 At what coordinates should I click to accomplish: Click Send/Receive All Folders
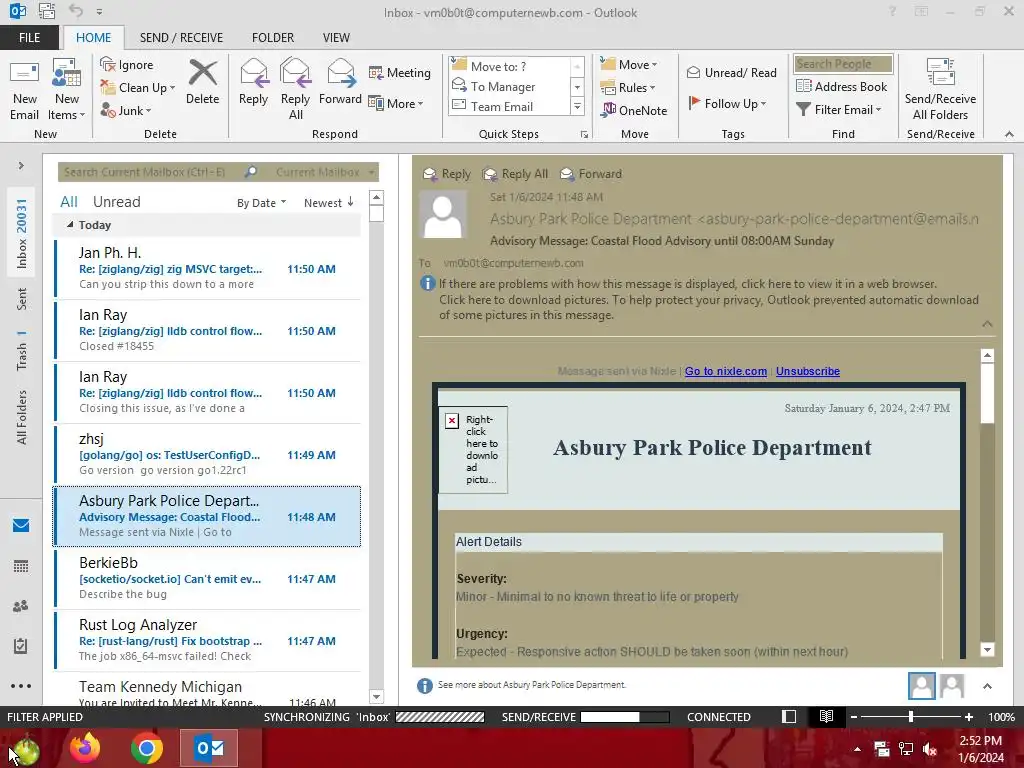click(940, 90)
